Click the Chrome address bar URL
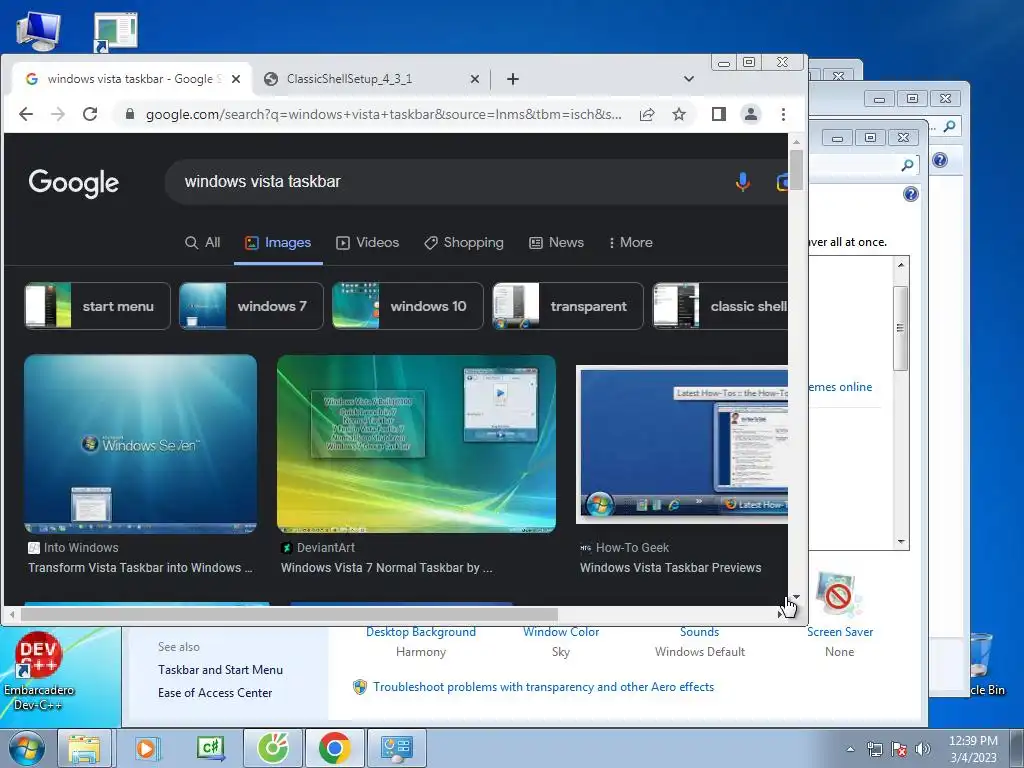This screenshot has width=1024, height=768. pos(383,114)
